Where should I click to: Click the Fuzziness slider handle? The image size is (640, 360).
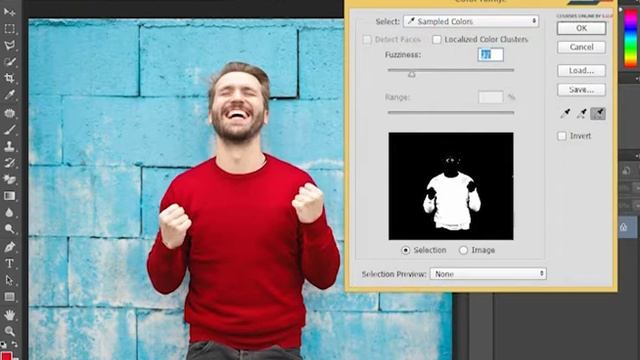point(412,74)
